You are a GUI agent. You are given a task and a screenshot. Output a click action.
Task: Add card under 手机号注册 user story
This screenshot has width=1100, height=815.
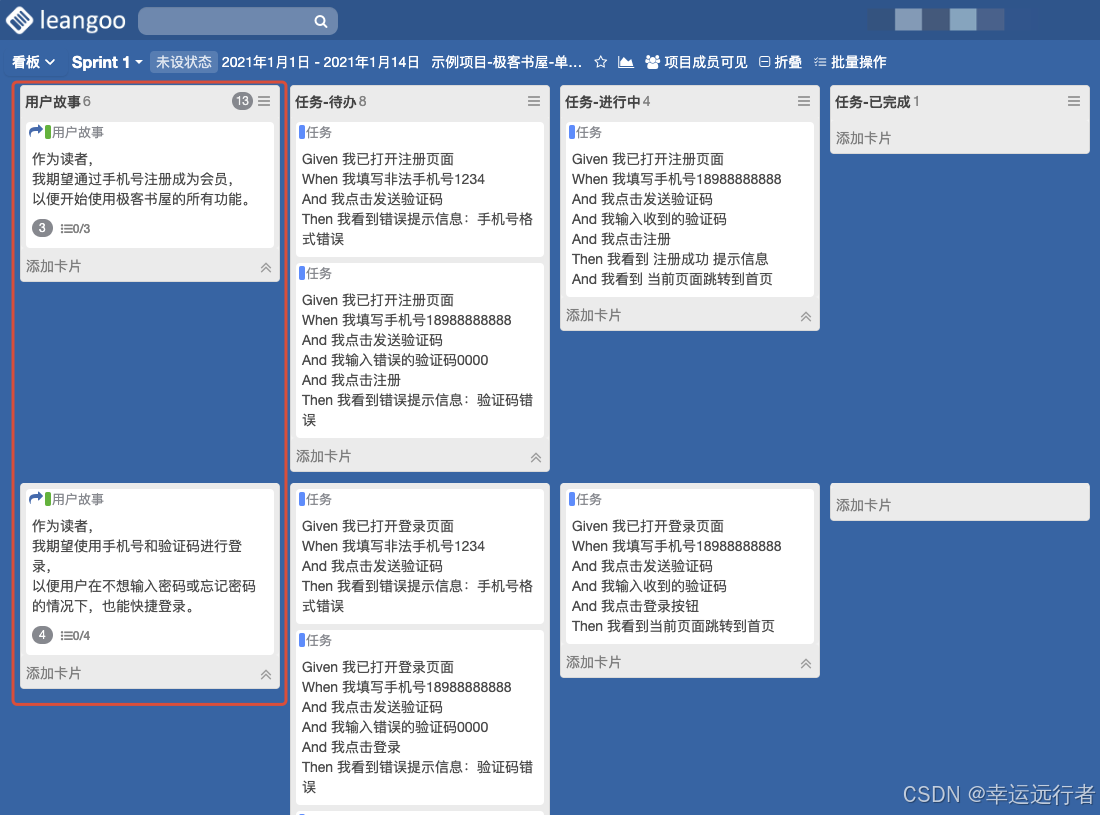point(53,267)
